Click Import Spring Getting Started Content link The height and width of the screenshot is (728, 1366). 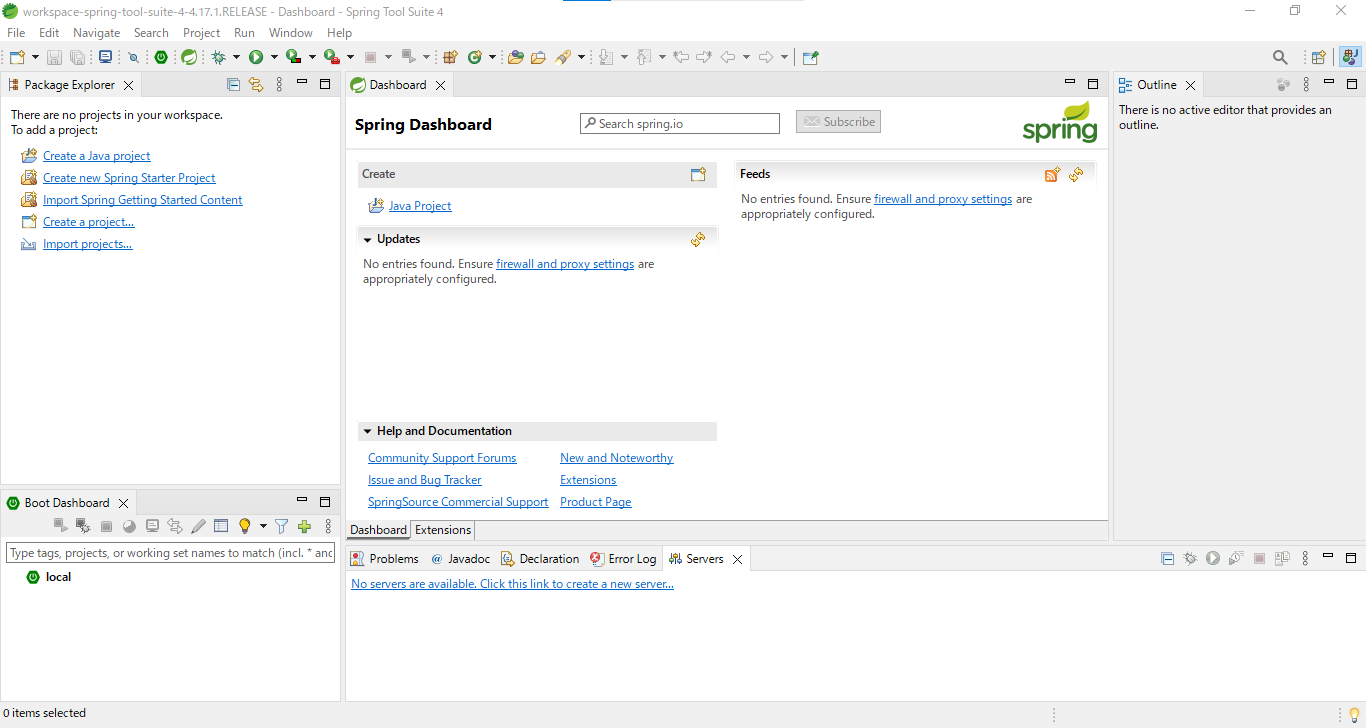(x=143, y=200)
